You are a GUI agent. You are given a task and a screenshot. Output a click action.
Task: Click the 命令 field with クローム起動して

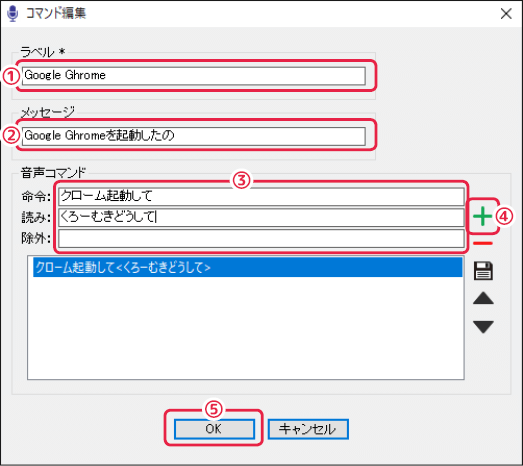pos(261,196)
